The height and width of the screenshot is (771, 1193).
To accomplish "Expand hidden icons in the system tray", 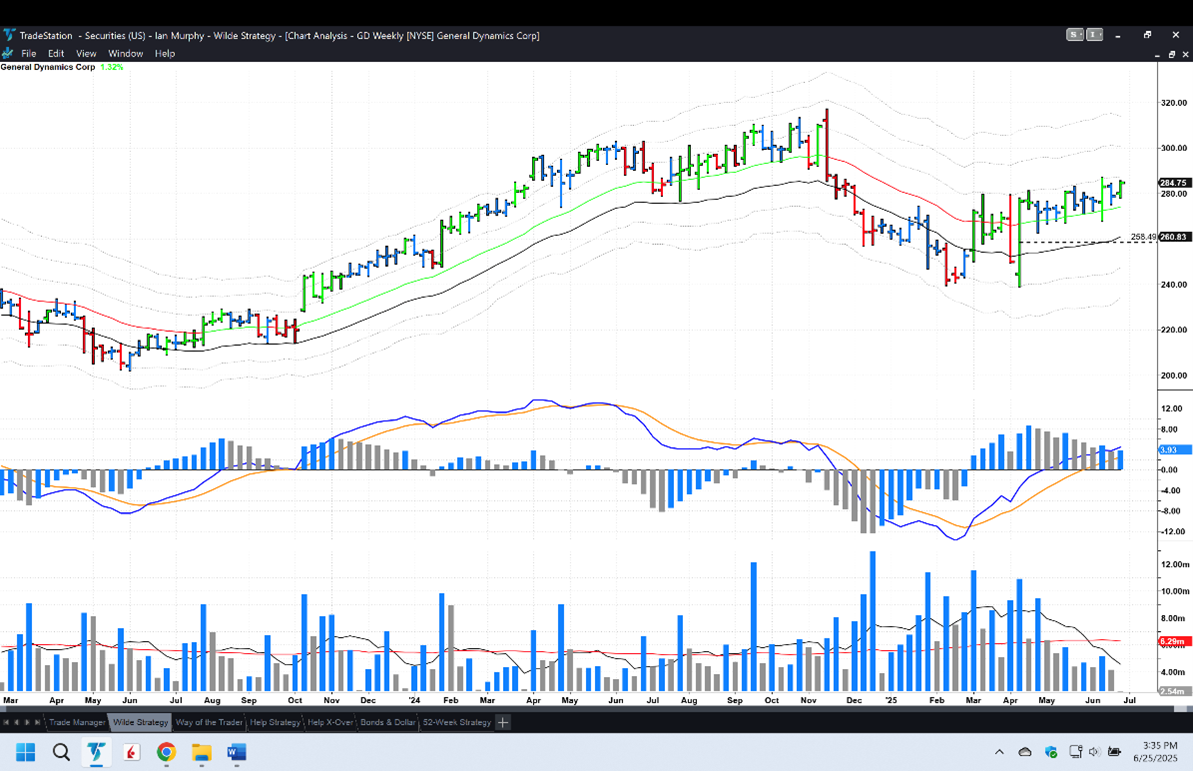I will [999, 751].
